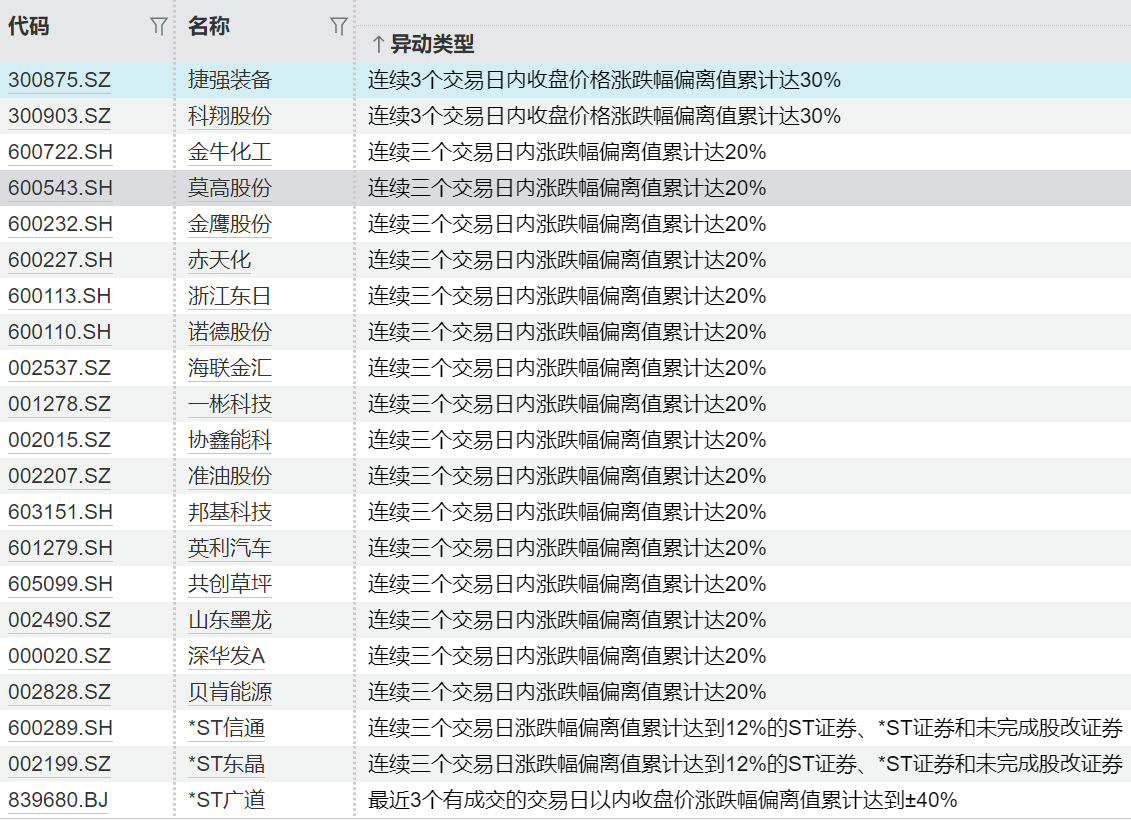Select 异动类型 text in 科翔股份 row

604,116
